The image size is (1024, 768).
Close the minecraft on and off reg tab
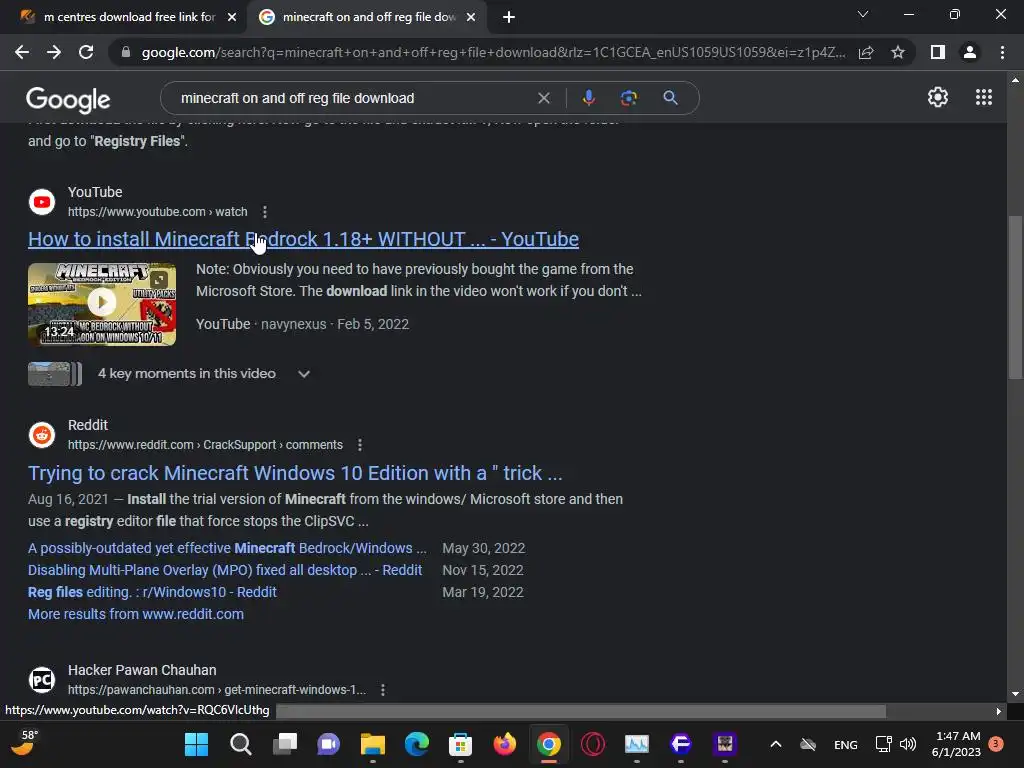471,17
